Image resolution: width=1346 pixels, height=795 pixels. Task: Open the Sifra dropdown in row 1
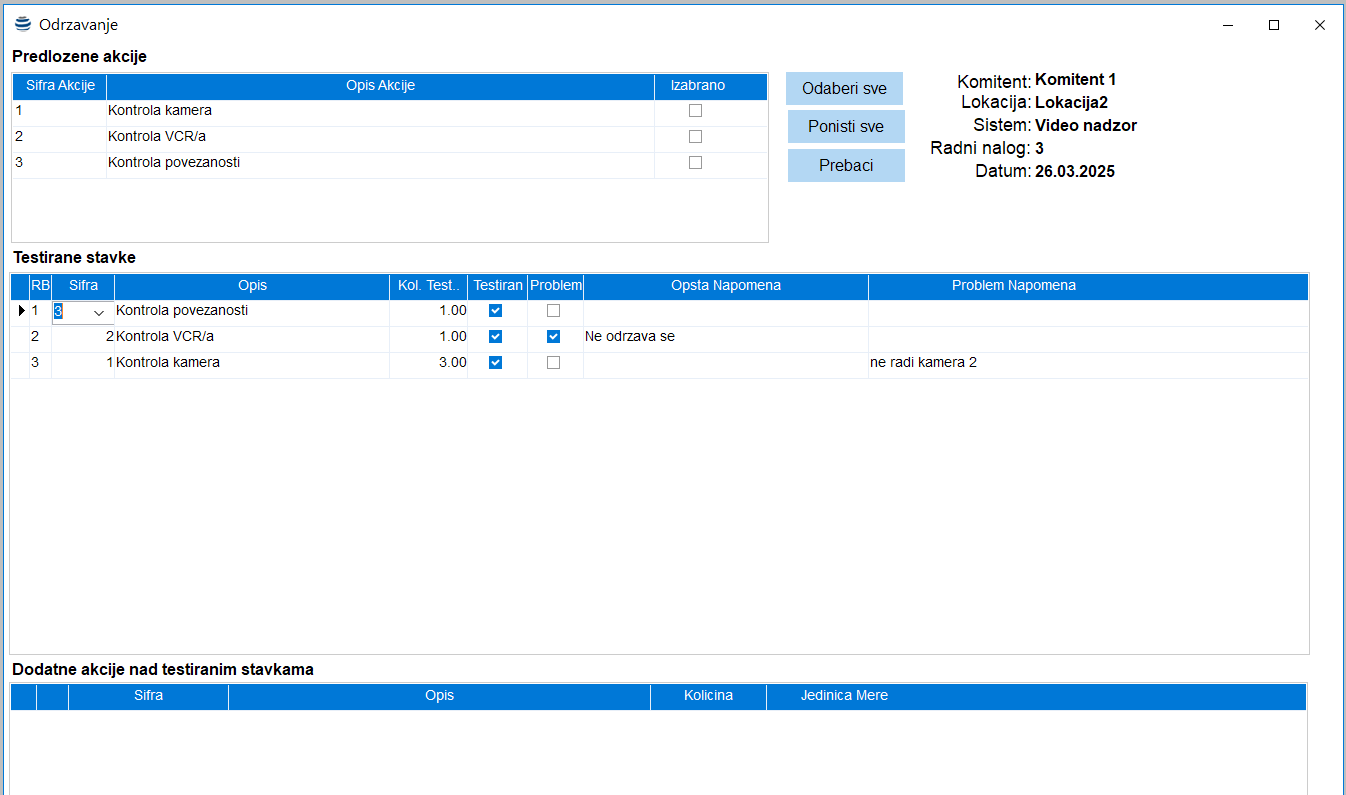(x=99, y=312)
